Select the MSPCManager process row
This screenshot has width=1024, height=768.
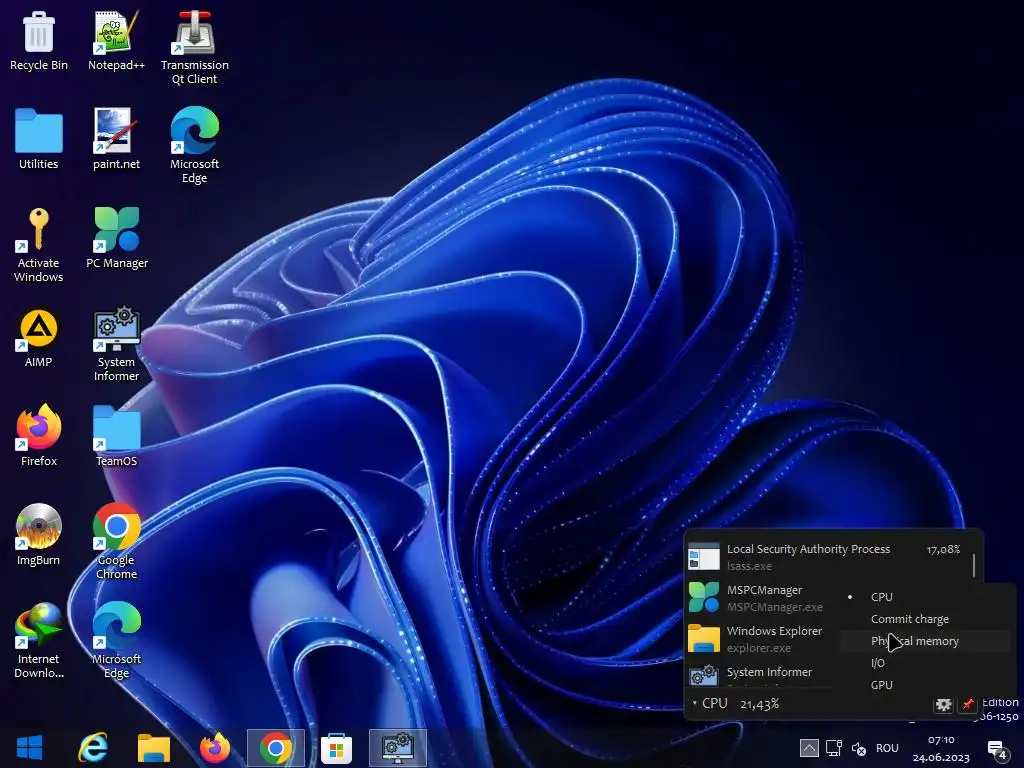pyautogui.click(x=762, y=598)
